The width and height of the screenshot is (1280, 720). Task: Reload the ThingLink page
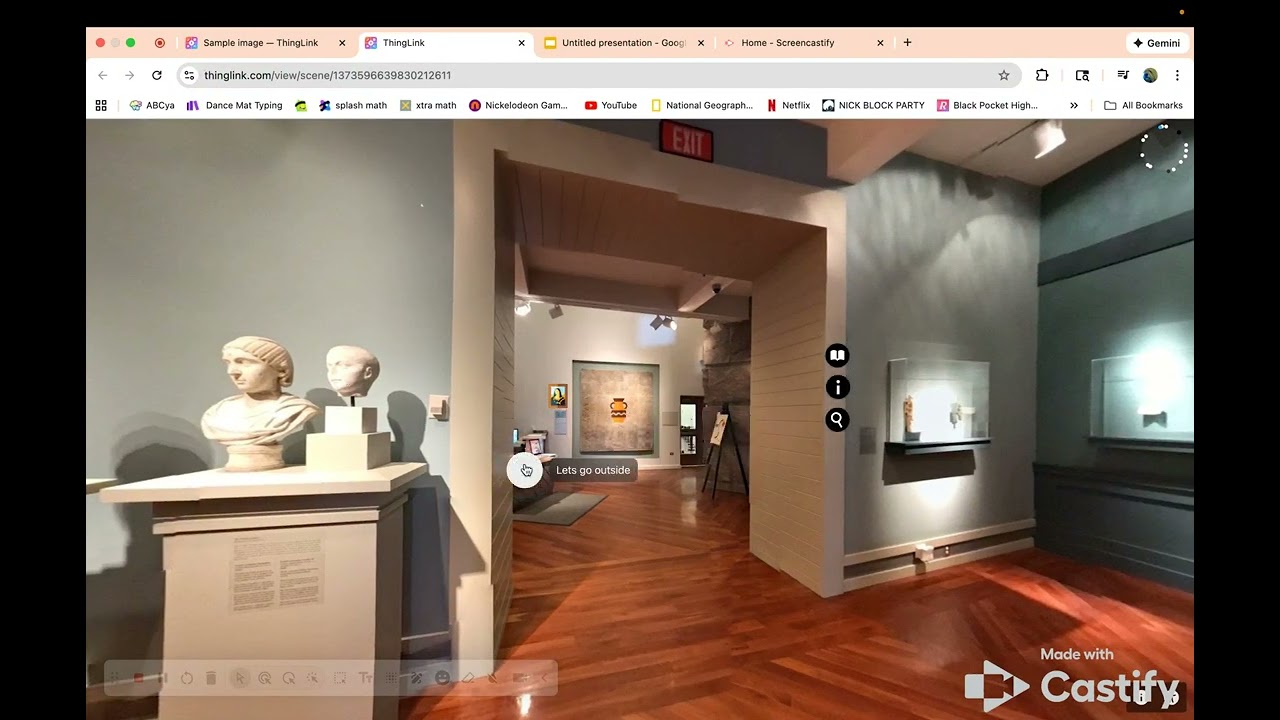157,75
